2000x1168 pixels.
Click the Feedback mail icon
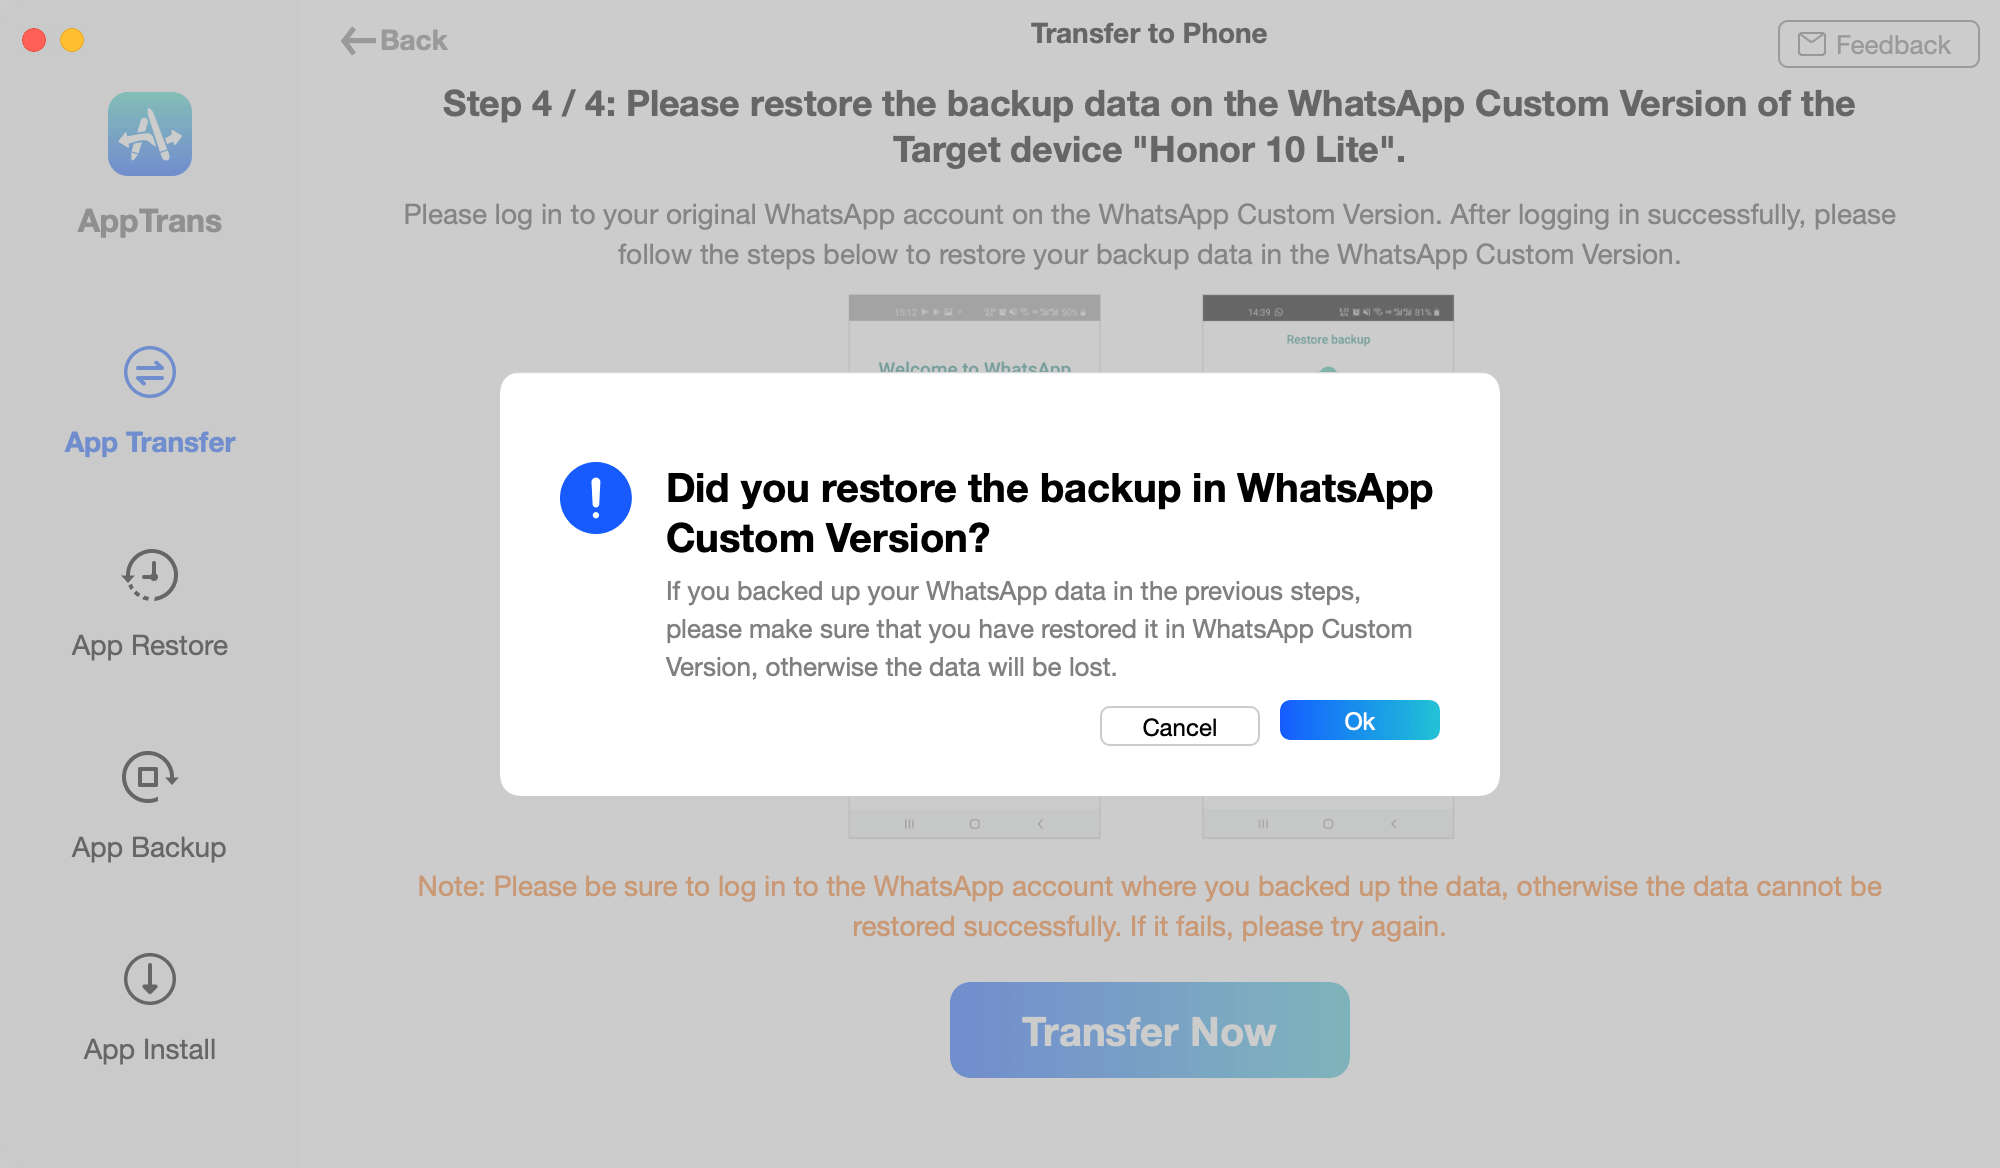[x=1810, y=44]
